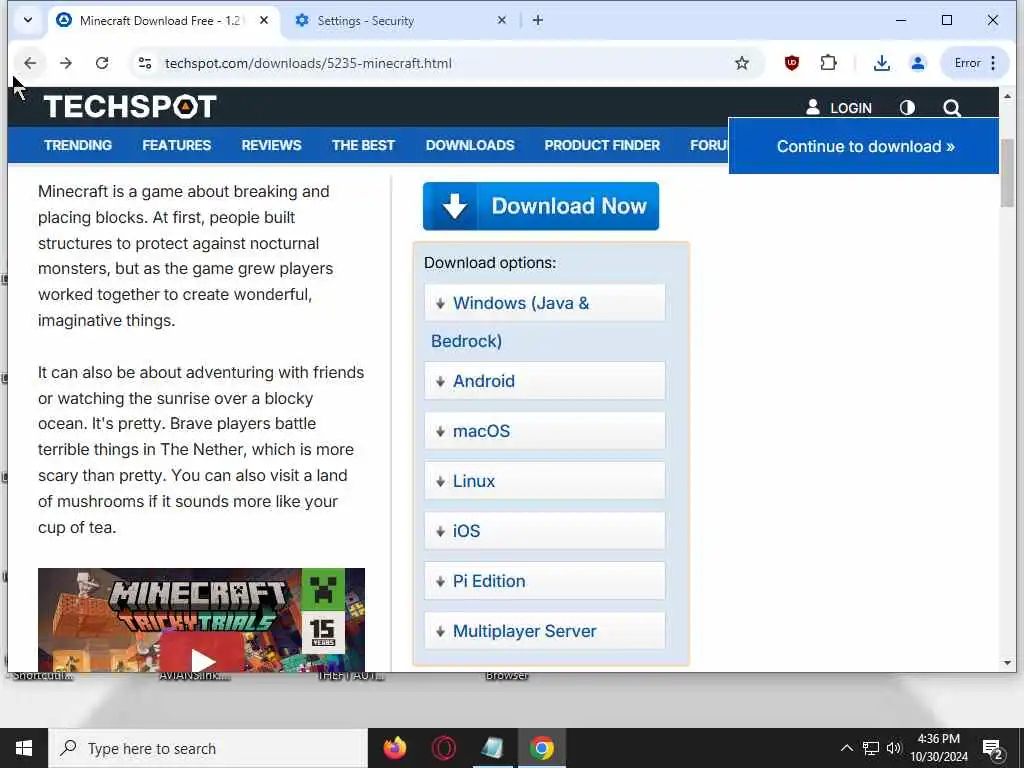Screen dimensions: 1024x768
Task: Show Chrome downloads
Action: click(x=882, y=63)
